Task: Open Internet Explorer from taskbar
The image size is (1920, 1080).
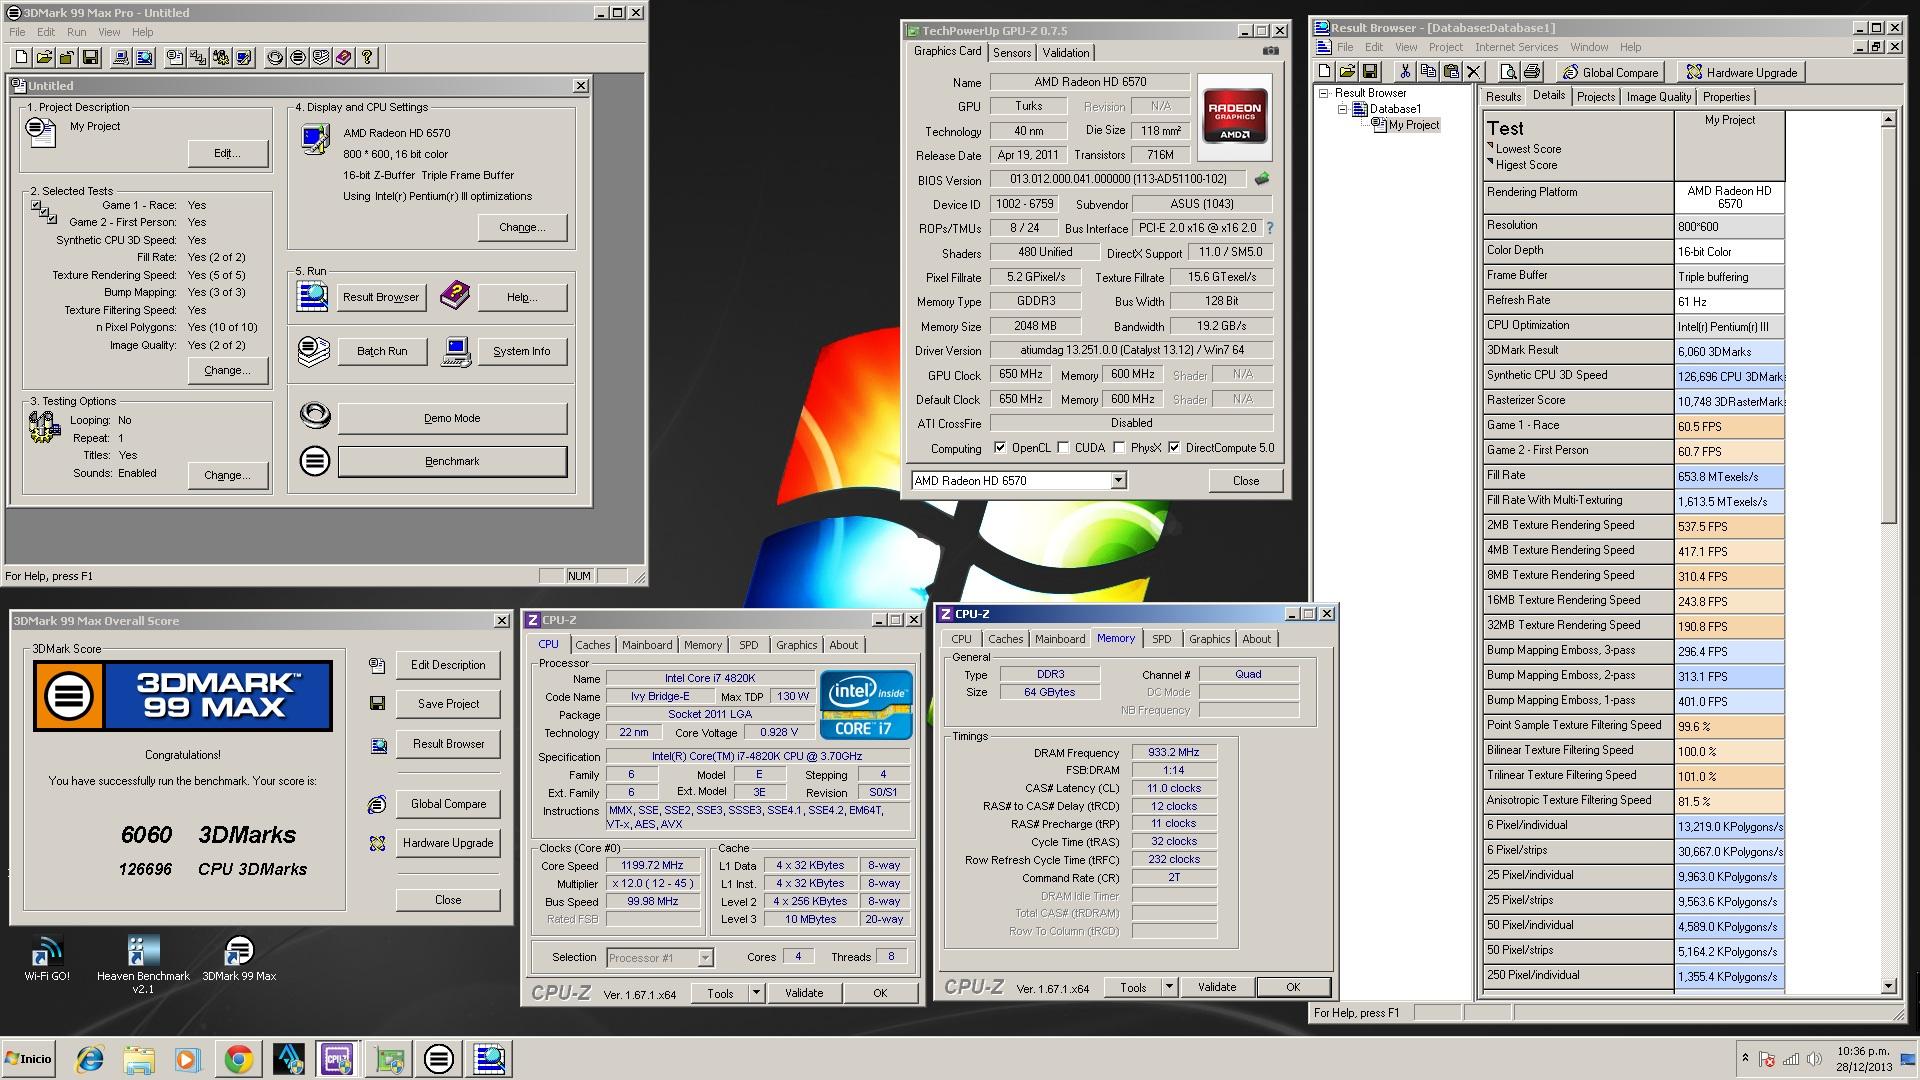Action: (90, 1059)
